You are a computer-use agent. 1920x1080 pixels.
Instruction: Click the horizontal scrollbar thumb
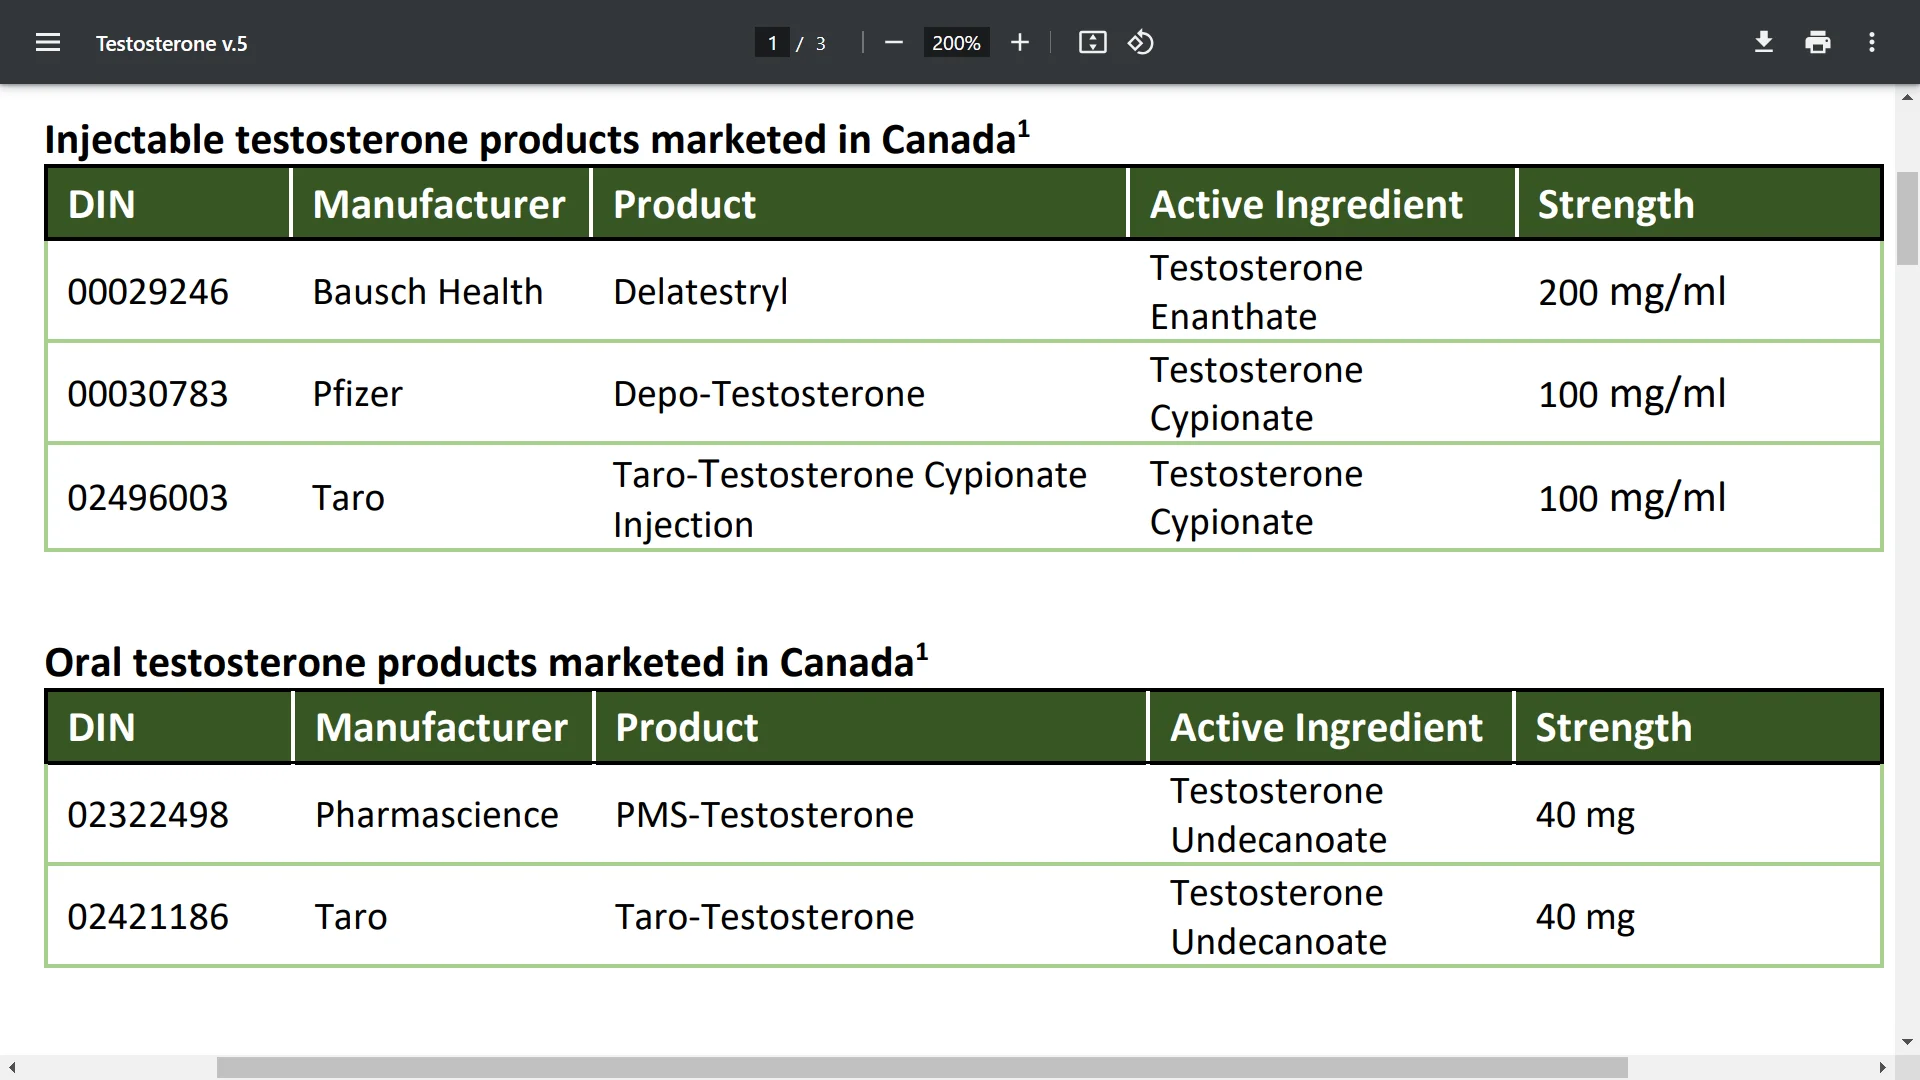(922, 1068)
